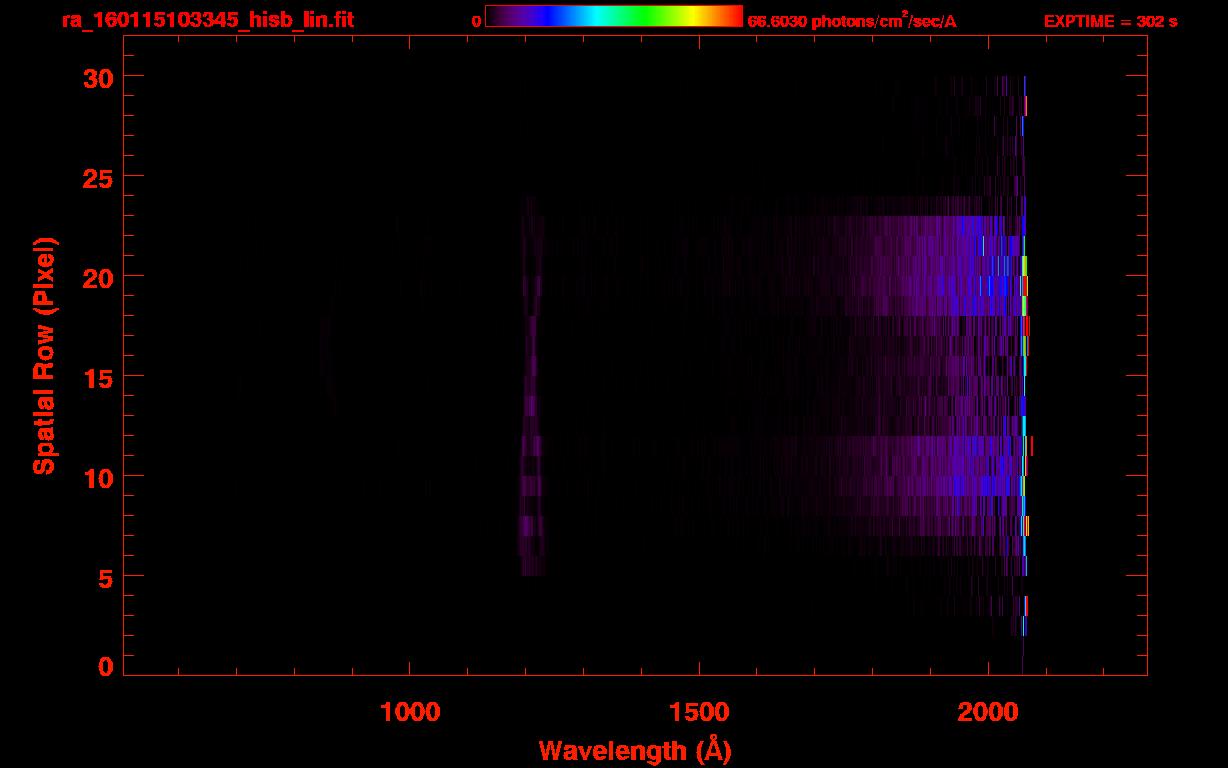Click the 66.6030 photons/cm²/sec/A label
The image size is (1228, 768).
[x=852, y=21]
